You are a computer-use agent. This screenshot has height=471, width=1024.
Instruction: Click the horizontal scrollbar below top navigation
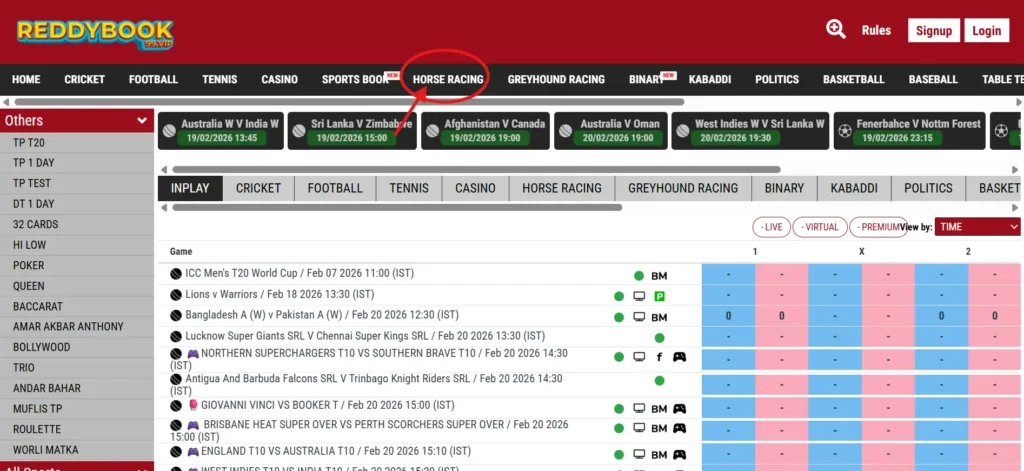349,102
